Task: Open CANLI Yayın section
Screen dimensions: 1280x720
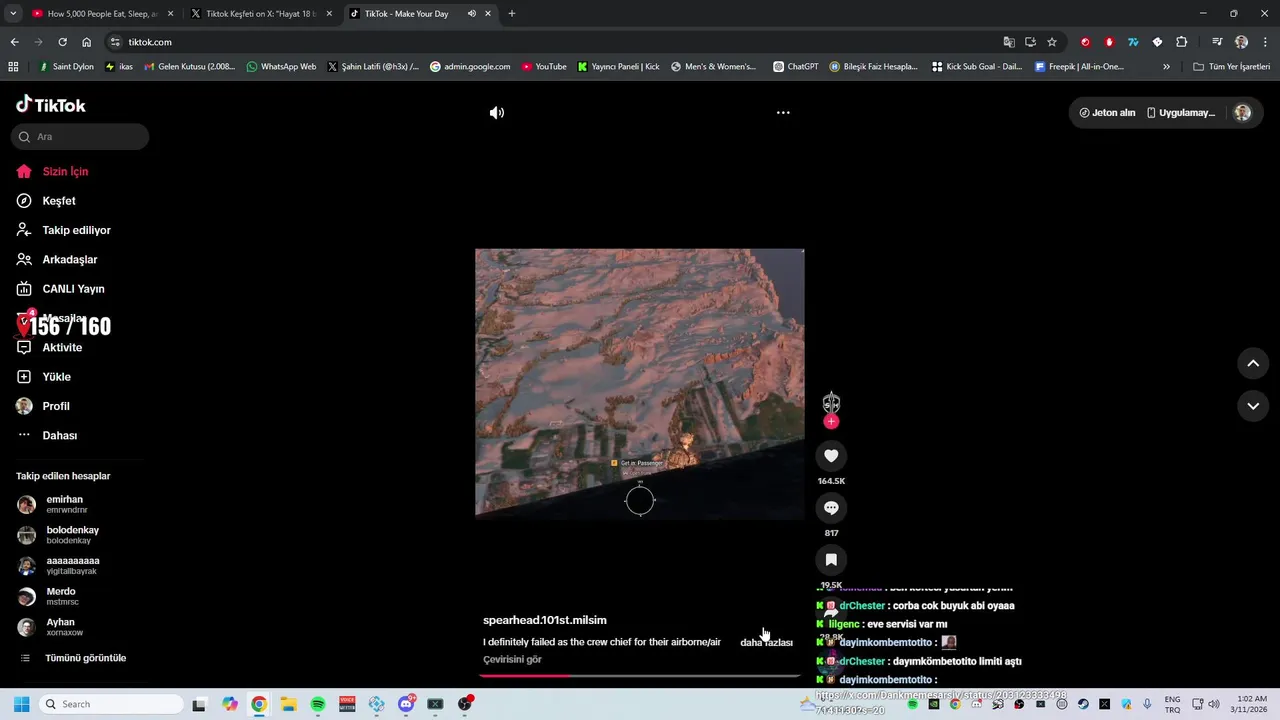Action: [60, 289]
